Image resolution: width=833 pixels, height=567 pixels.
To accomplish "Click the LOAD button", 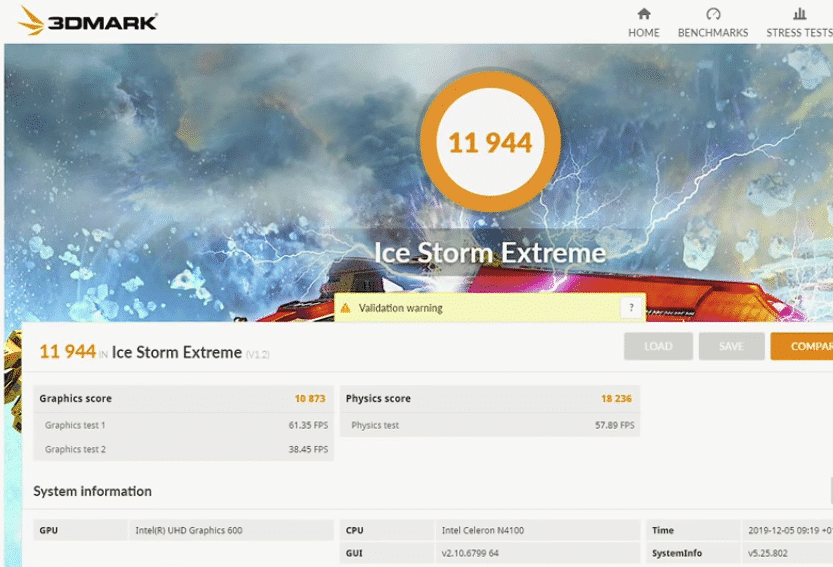I will [x=658, y=346].
